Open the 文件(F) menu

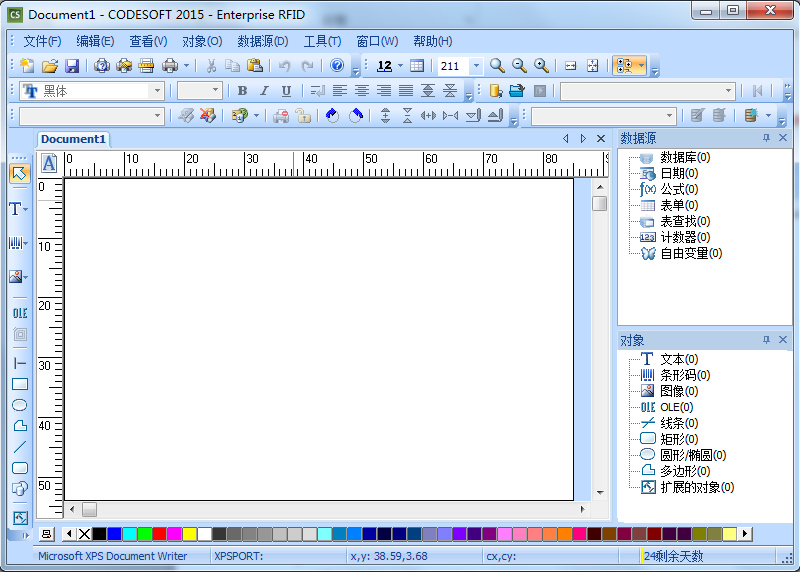[42, 41]
